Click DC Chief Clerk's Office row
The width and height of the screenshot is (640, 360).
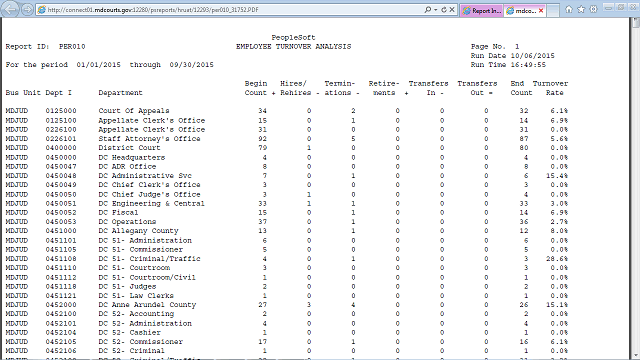click(287, 184)
